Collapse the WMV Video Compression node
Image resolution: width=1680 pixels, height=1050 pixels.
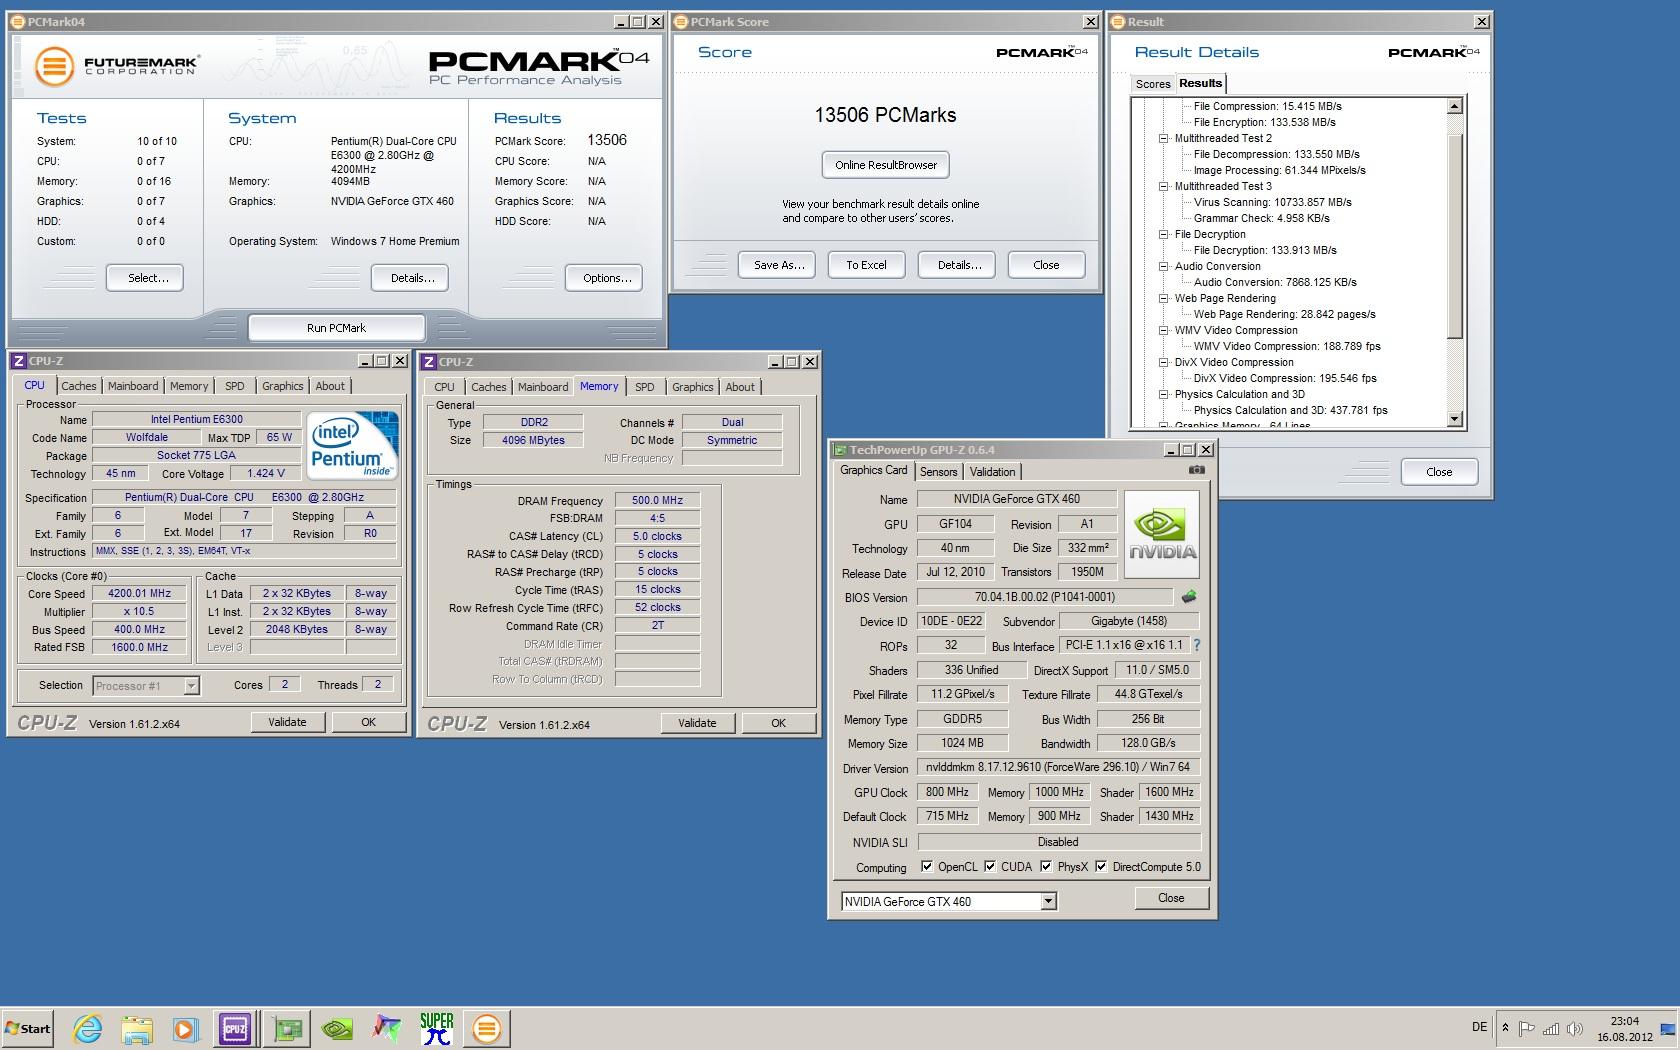pyautogui.click(x=1164, y=330)
